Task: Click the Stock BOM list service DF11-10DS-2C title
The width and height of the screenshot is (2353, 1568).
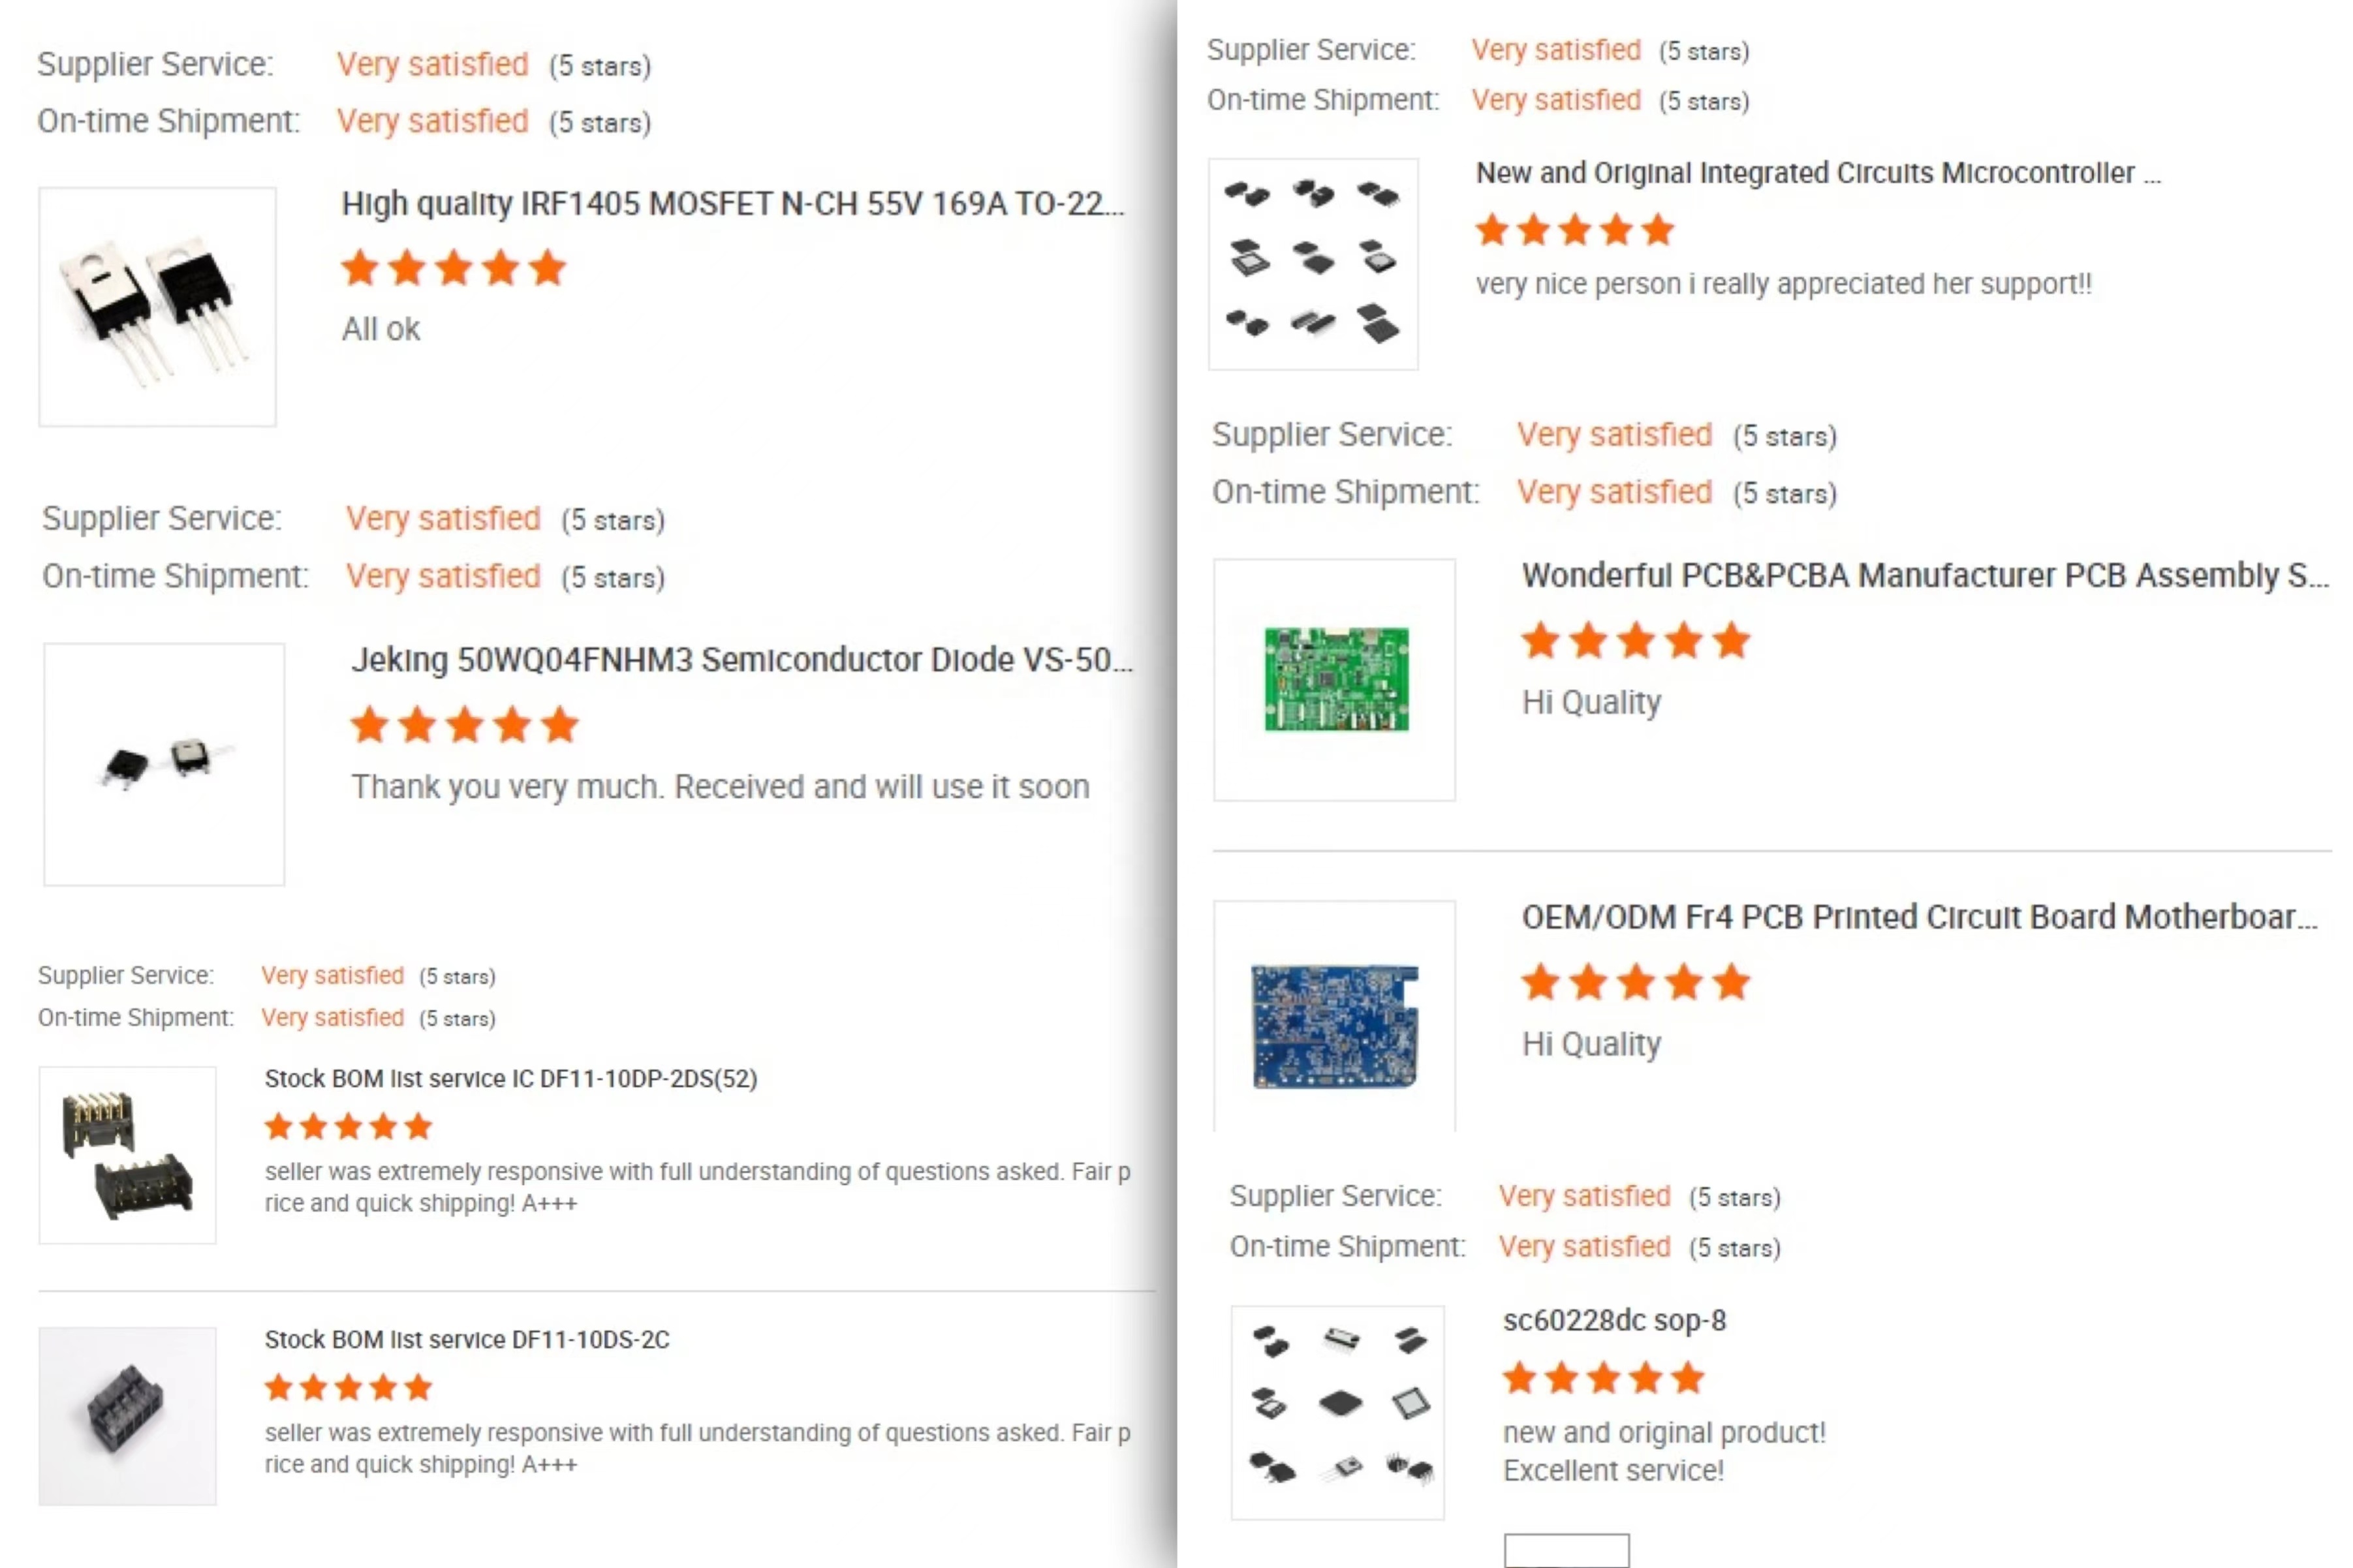Action: tap(466, 1340)
